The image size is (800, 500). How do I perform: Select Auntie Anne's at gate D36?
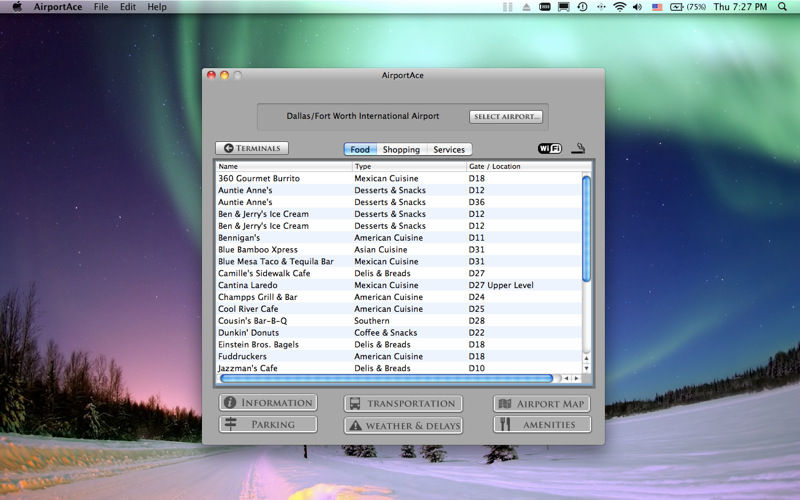[399, 202]
